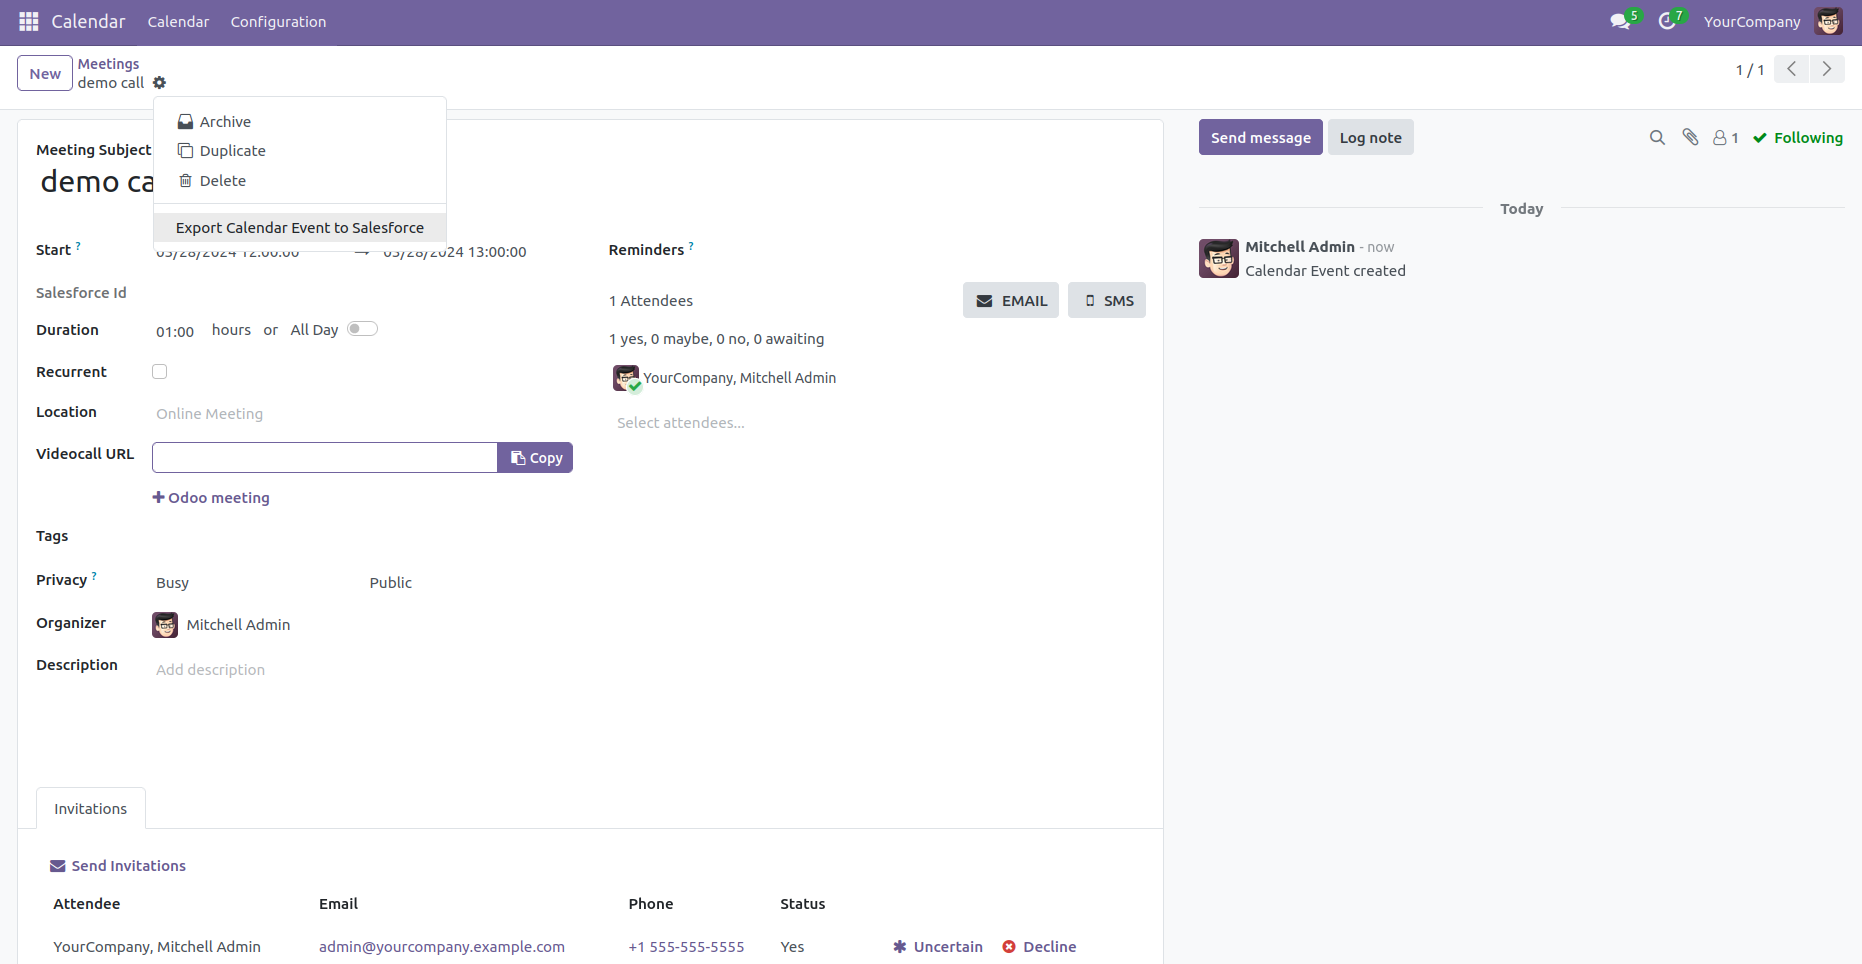
Task: Add an Odoo meeting link
Action: (x=211, y=498)
